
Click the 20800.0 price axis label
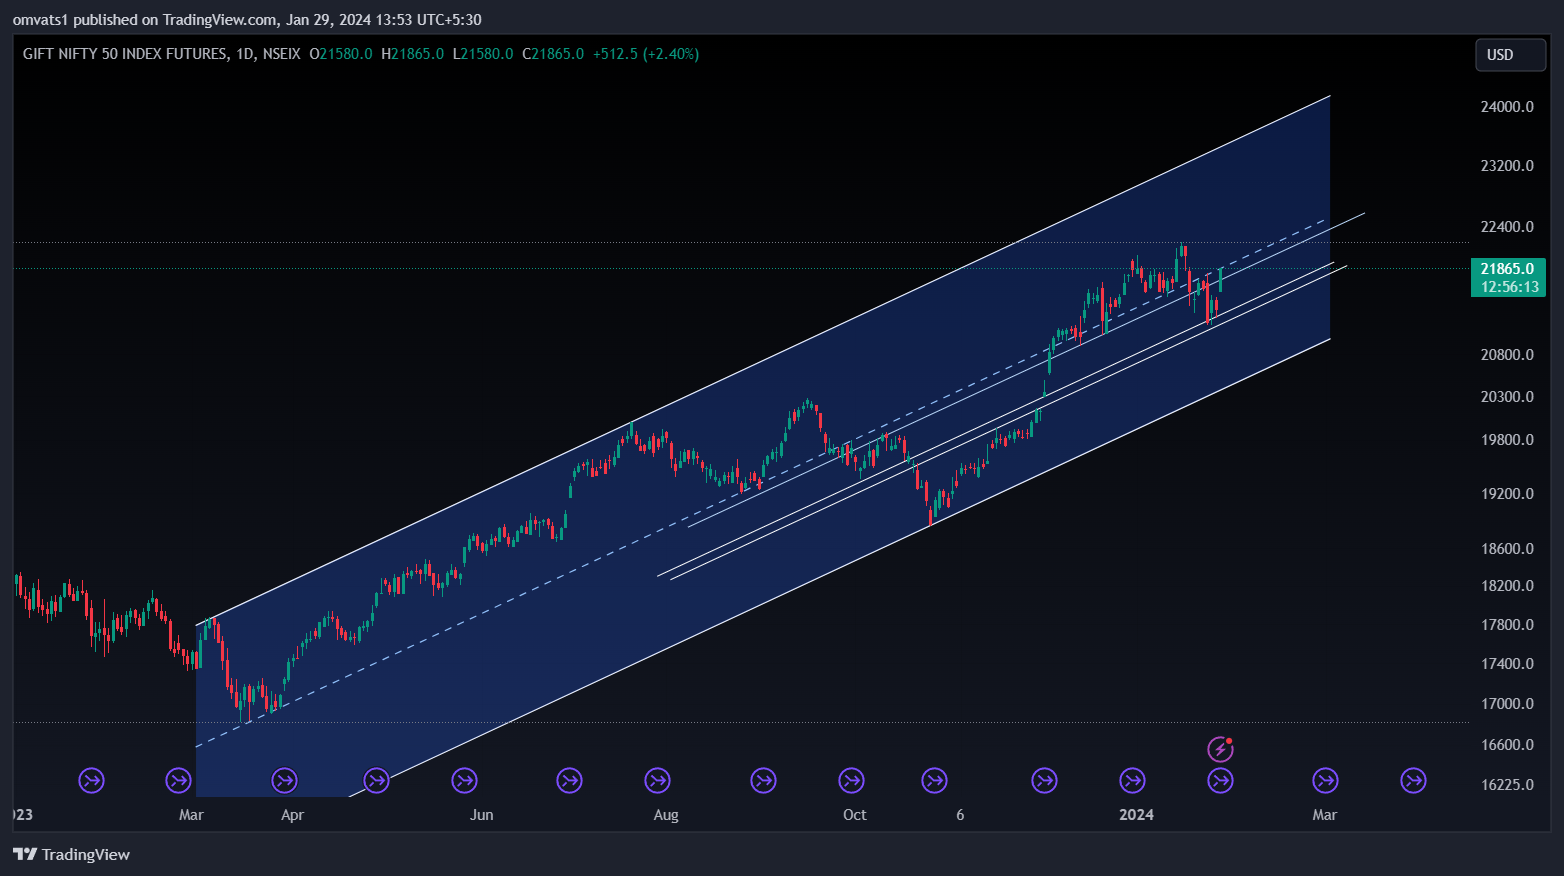click(1507, 355)
